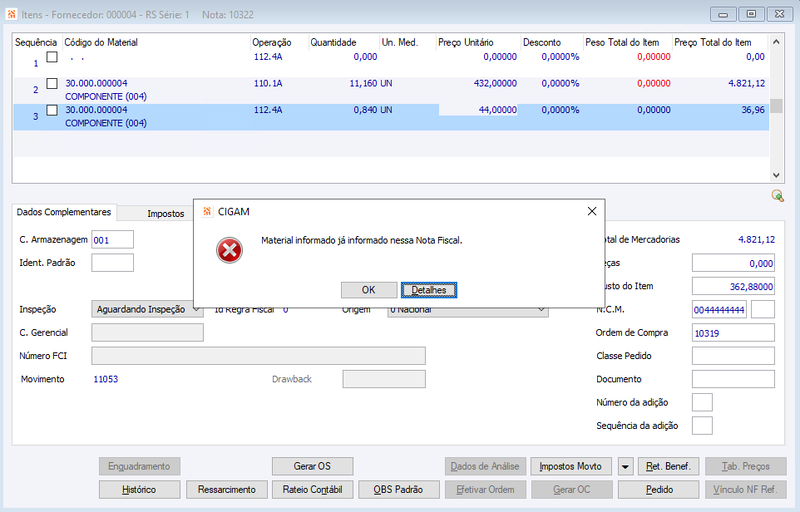The height and width of the screenshot is (512, 800).
Task: Click the Documento input field
Action: pyautogui.click(x=733, y=379)
